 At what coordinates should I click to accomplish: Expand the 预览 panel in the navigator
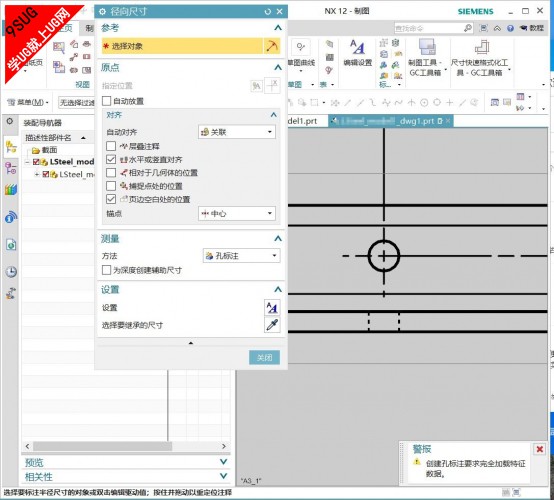click(x=223, y=462)
